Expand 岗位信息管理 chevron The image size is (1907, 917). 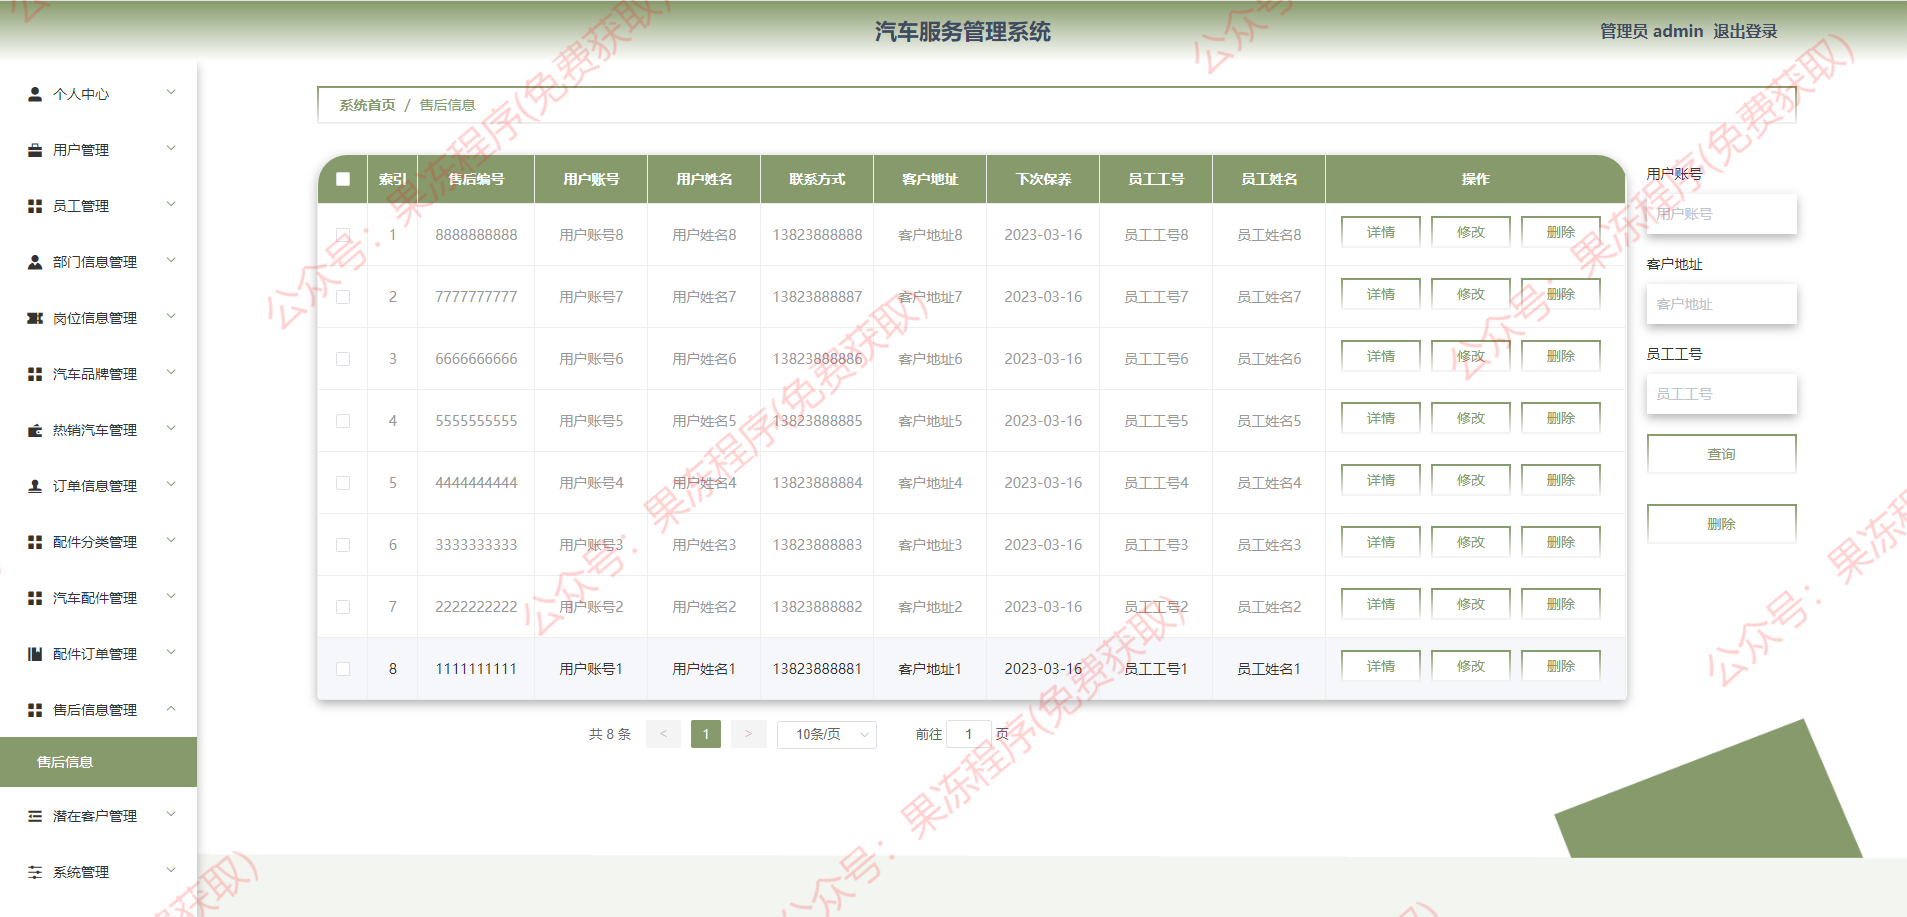pos(171,317)
